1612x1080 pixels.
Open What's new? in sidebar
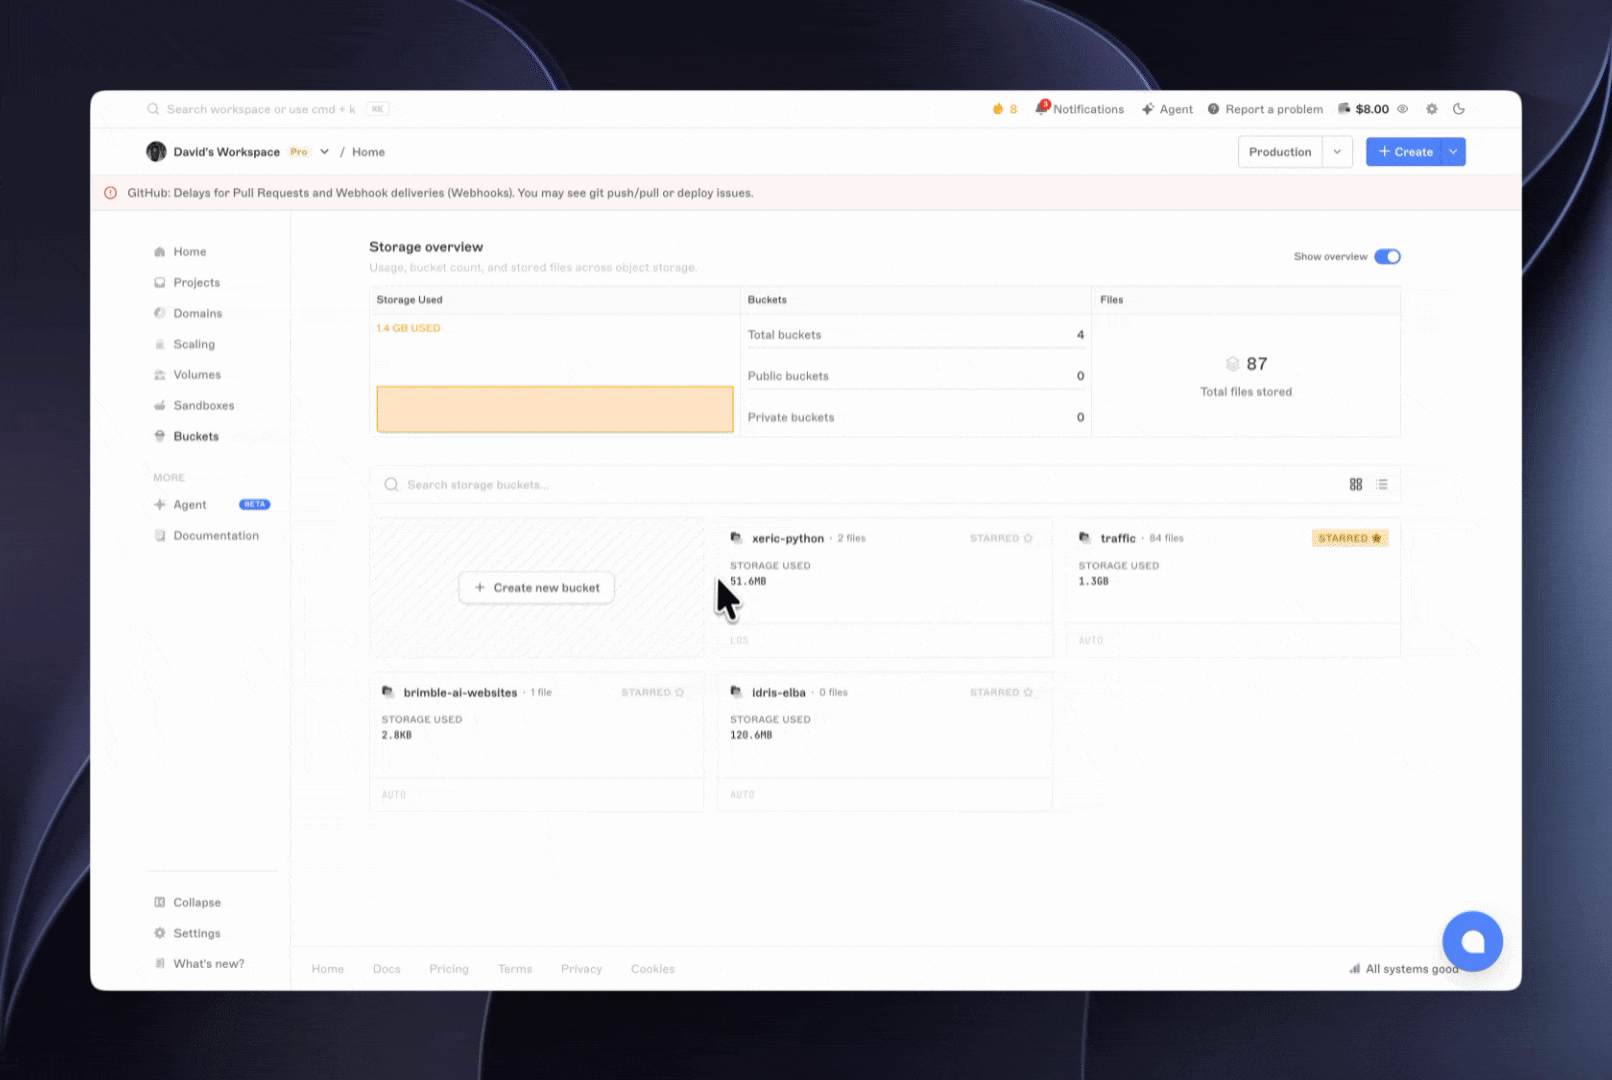click(x=199, y=964)
